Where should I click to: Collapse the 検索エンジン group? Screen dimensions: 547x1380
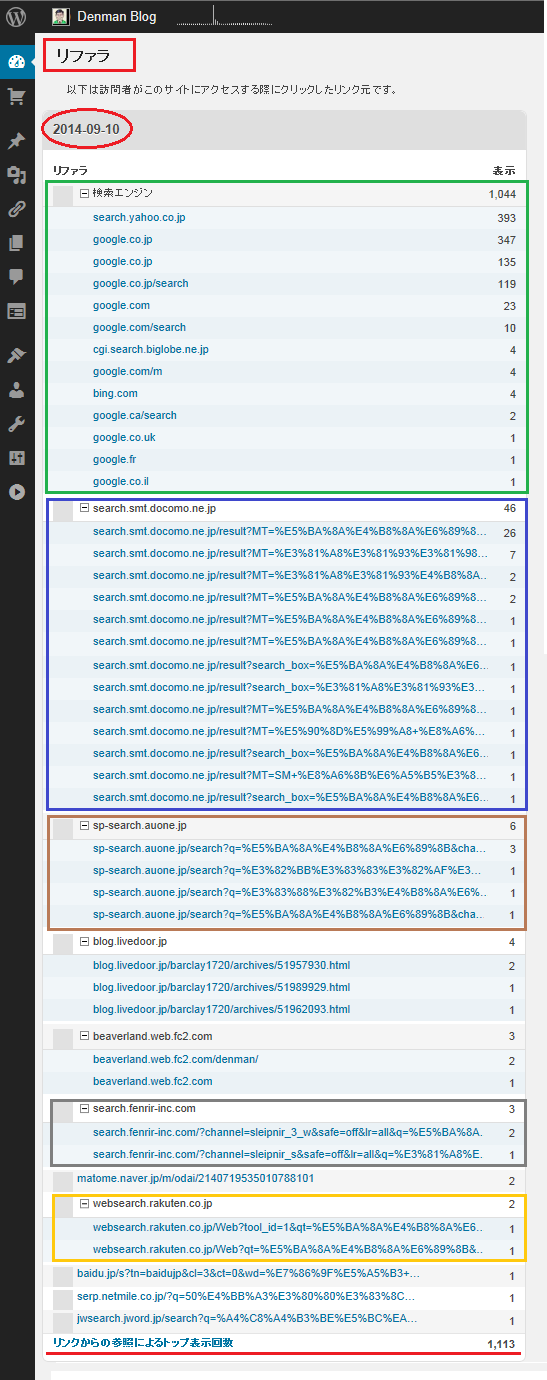pos(85,193)
